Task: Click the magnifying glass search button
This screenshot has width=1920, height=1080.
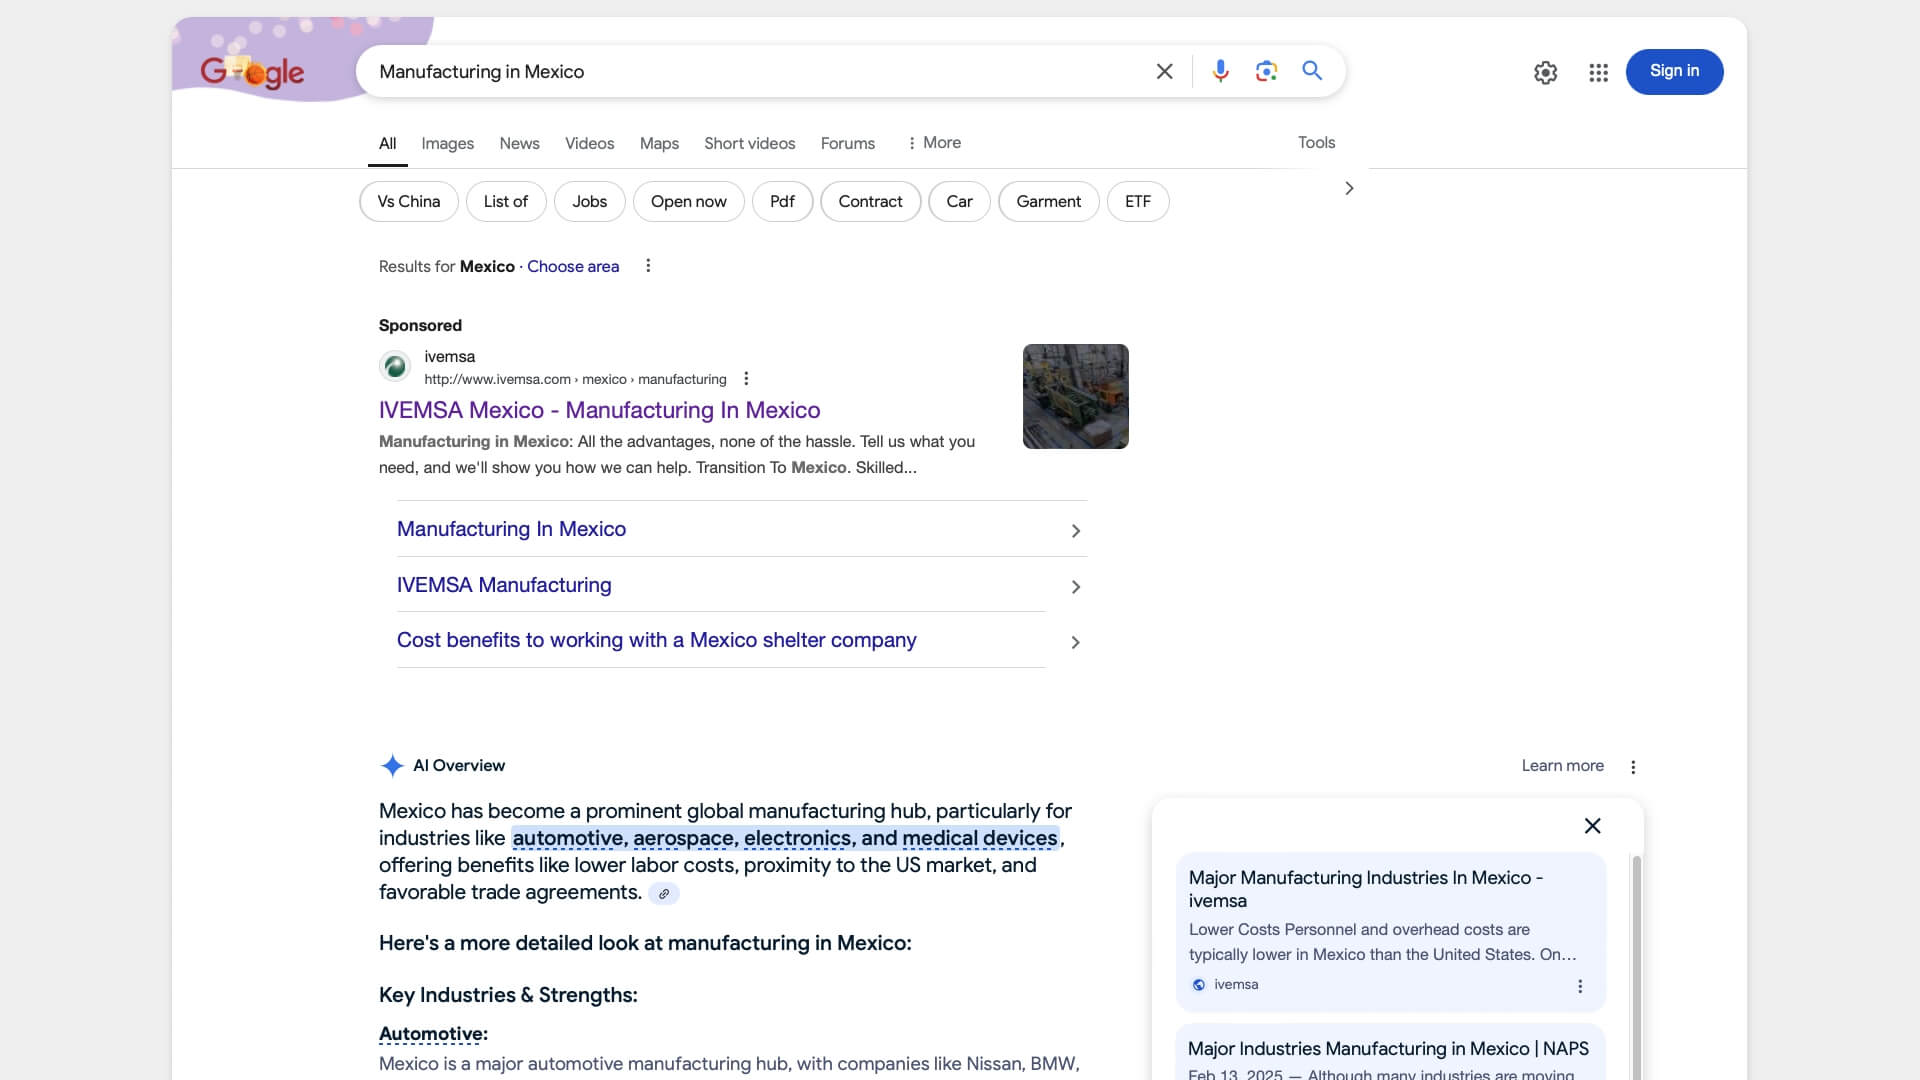Action: [x=1312, y=71]
